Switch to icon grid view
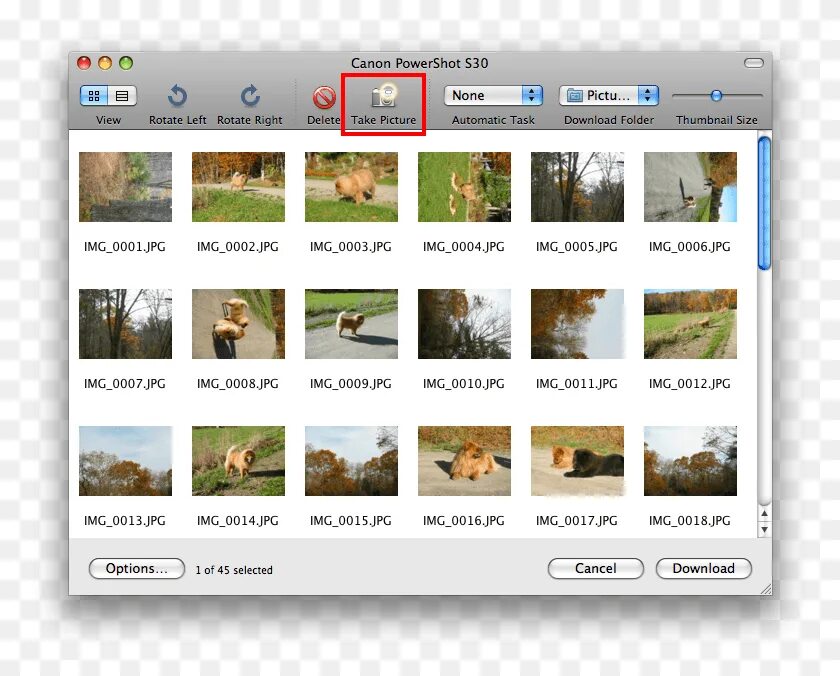Viewport: 840px width, 676px height. (x=94, y=96)
